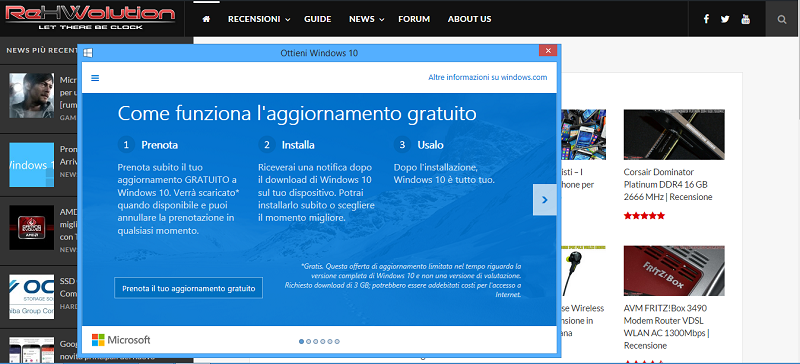The image size is (800, 364).
Task: Click the Windows logo in dialog title bar
Action: [x=88, y=53]
